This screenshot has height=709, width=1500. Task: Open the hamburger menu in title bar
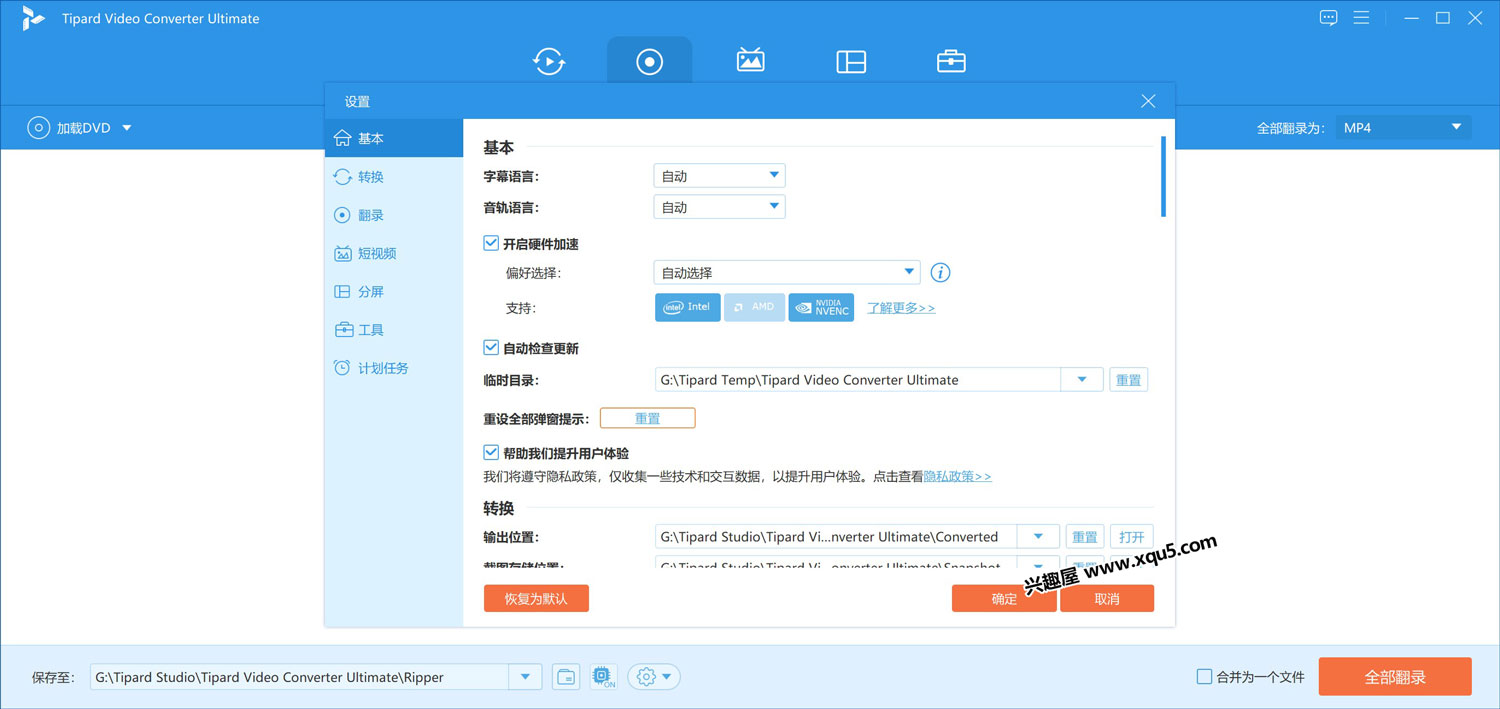pyautogui.click(x=1361, y=18)
